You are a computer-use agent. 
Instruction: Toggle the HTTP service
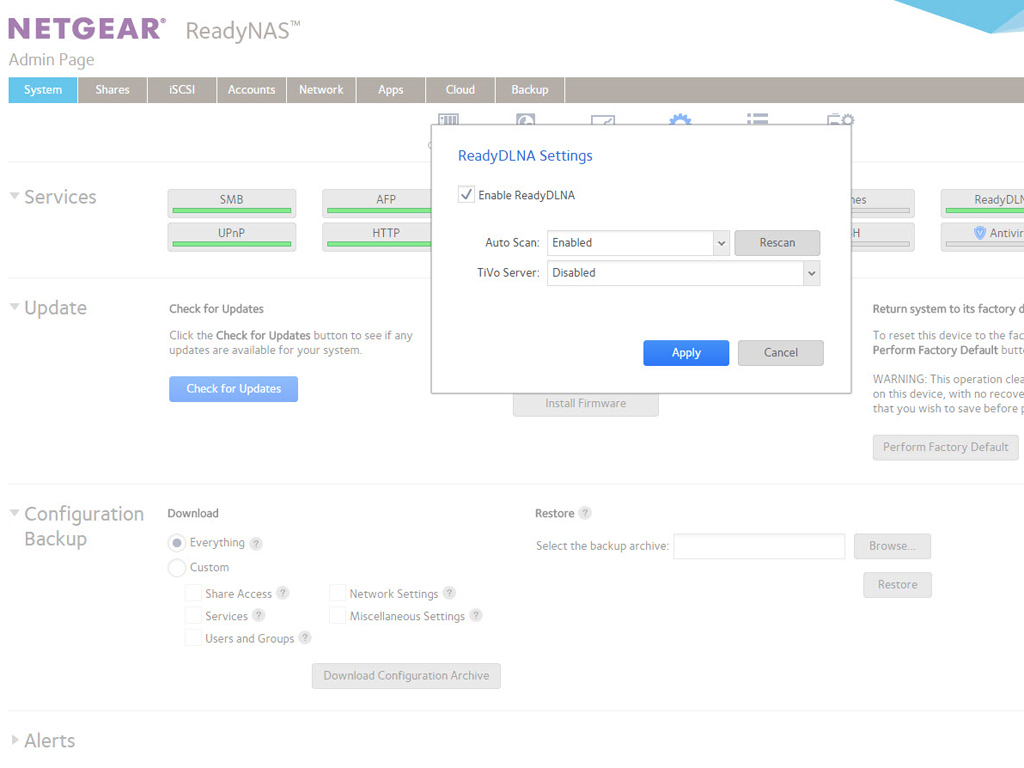click(x=377, y=237)
